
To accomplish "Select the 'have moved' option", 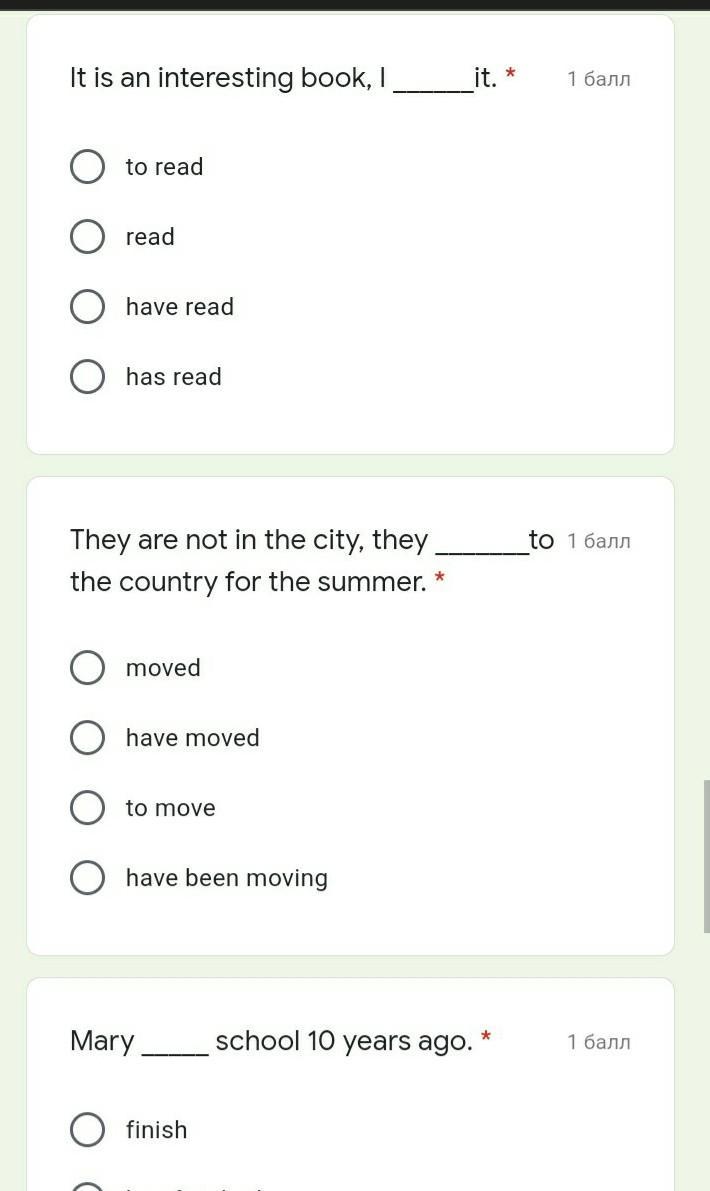I will tap(87, 738).
